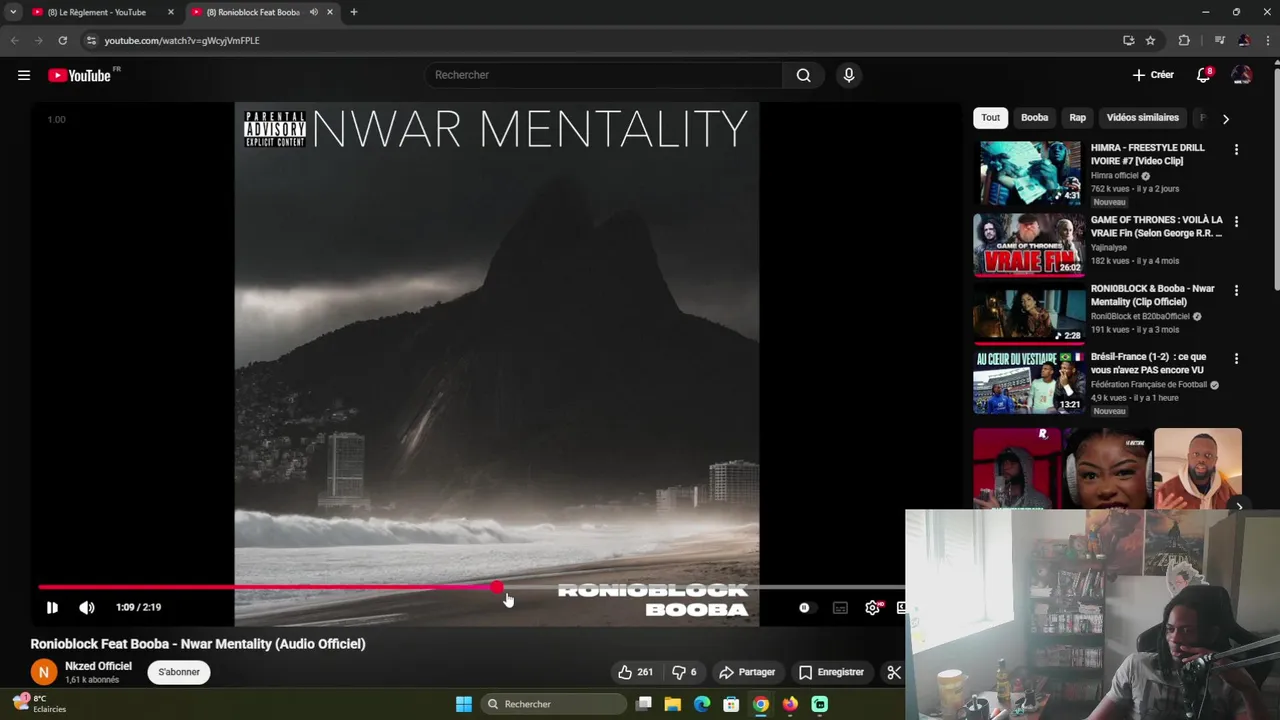1280x720 pixels.
Task: Select the Rap filter chip
Action: point(1077,118)
